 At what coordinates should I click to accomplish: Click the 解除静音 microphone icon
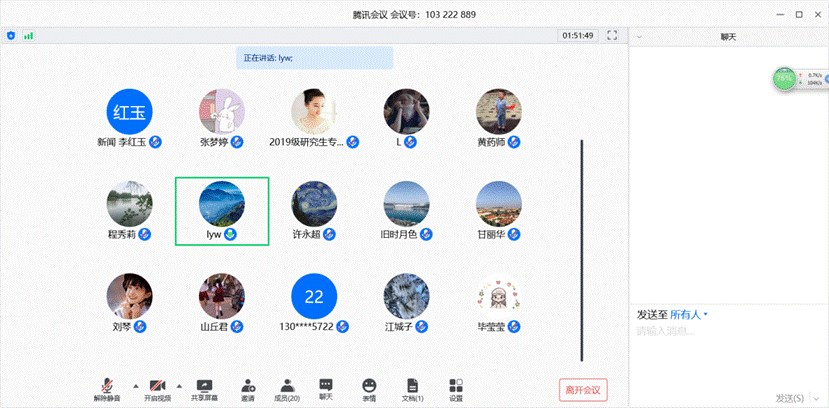(107, 386)
